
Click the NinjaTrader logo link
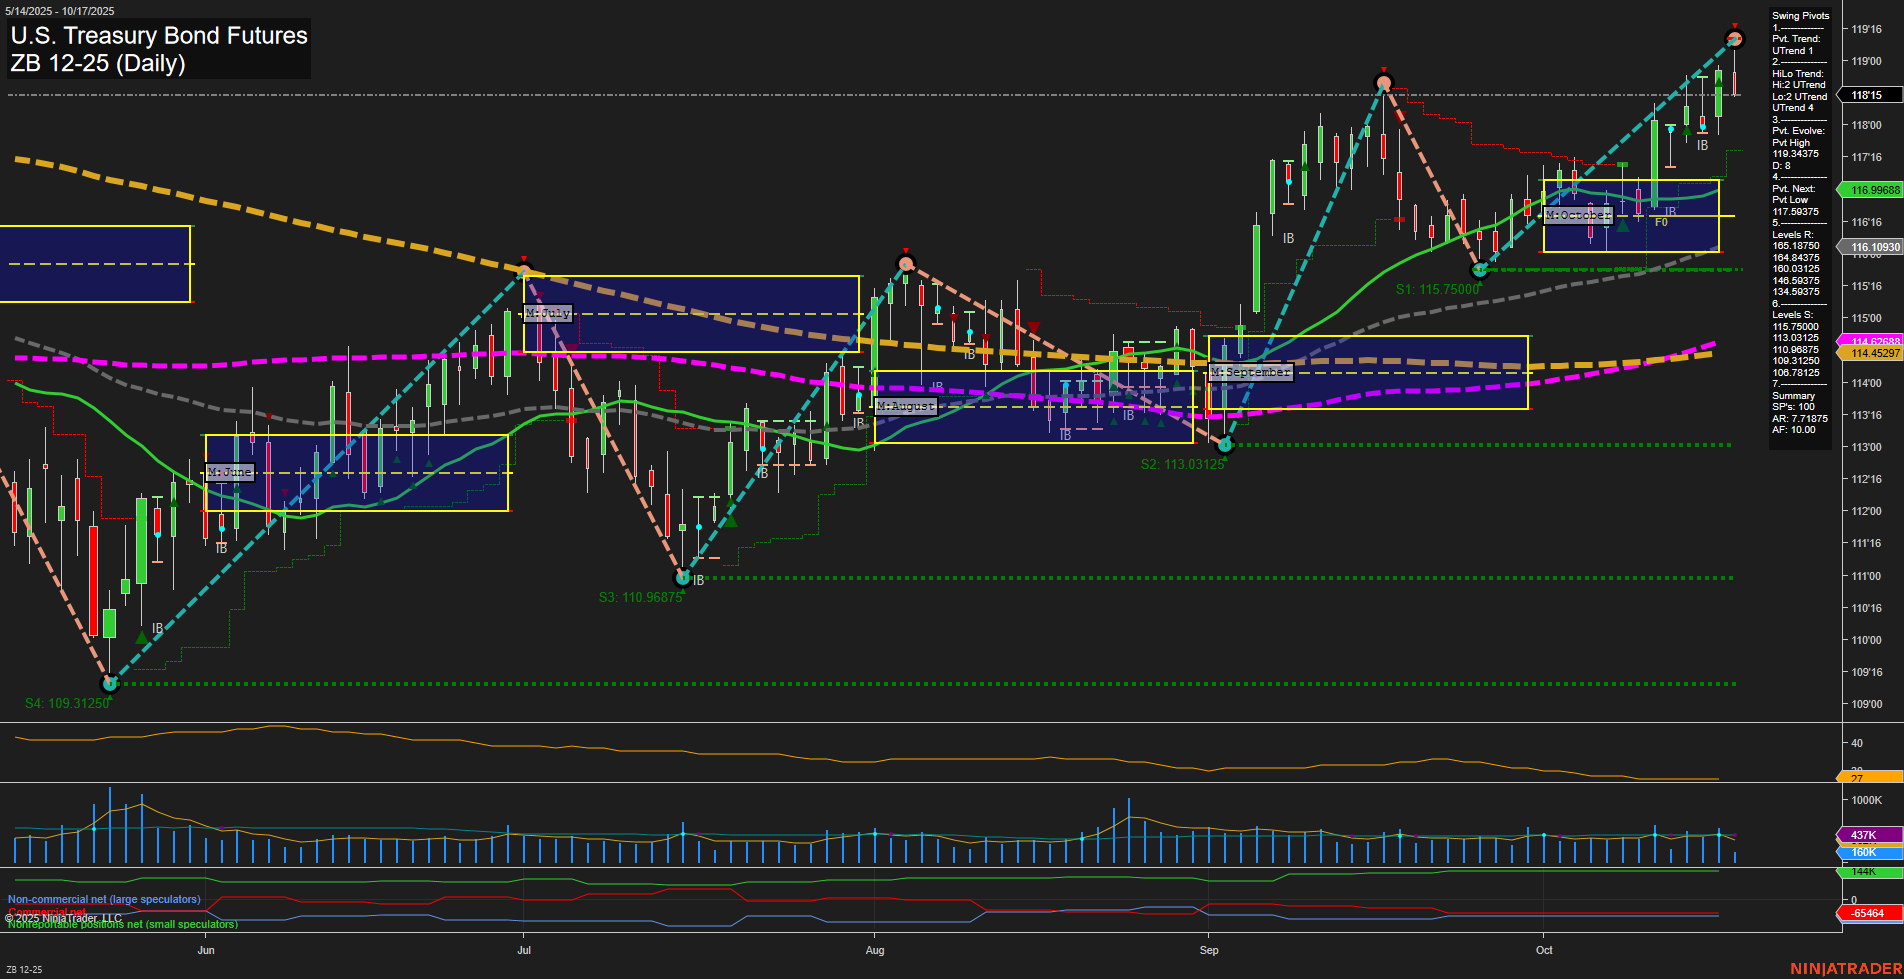coord(1846,969)
